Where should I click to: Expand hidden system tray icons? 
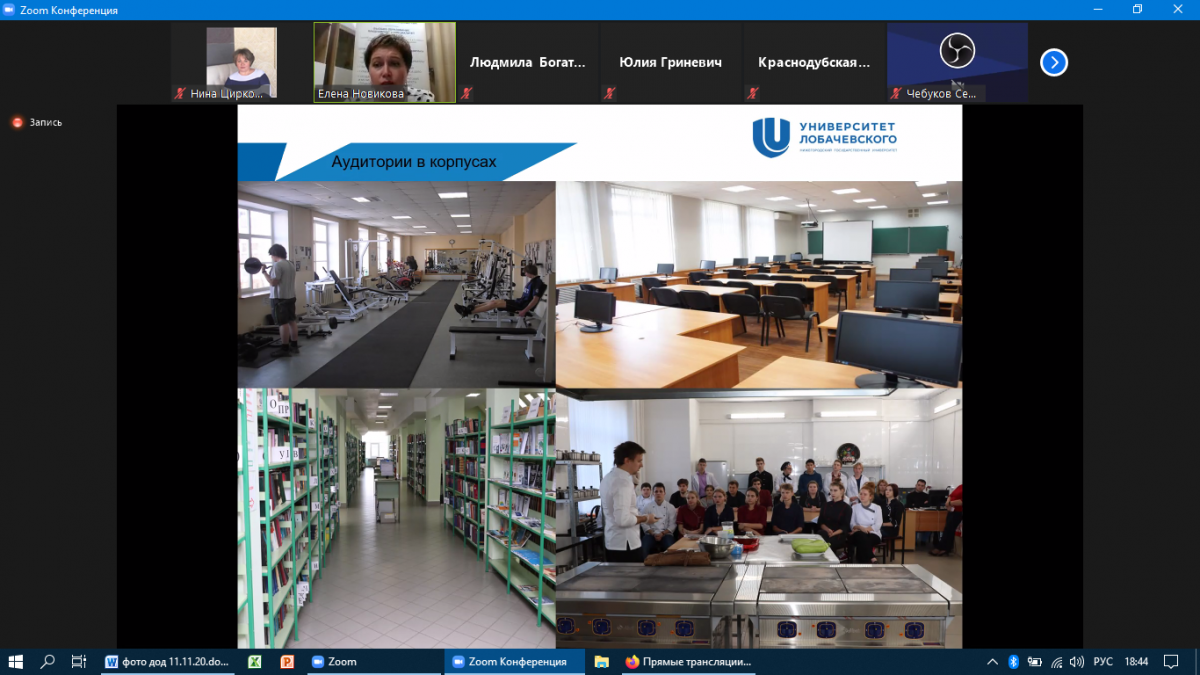click(x=991, y=661)
